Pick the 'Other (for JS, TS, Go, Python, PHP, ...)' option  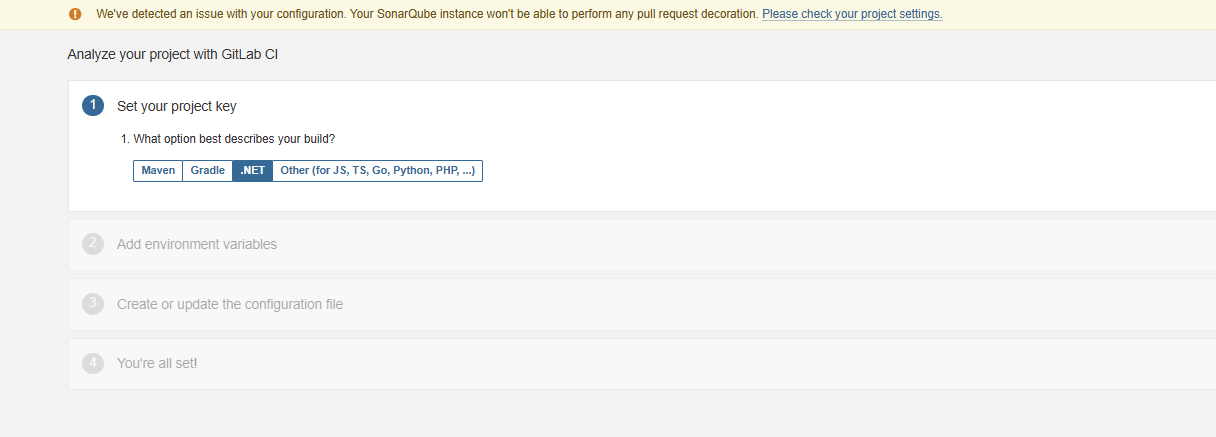click(x=377, y=171)
